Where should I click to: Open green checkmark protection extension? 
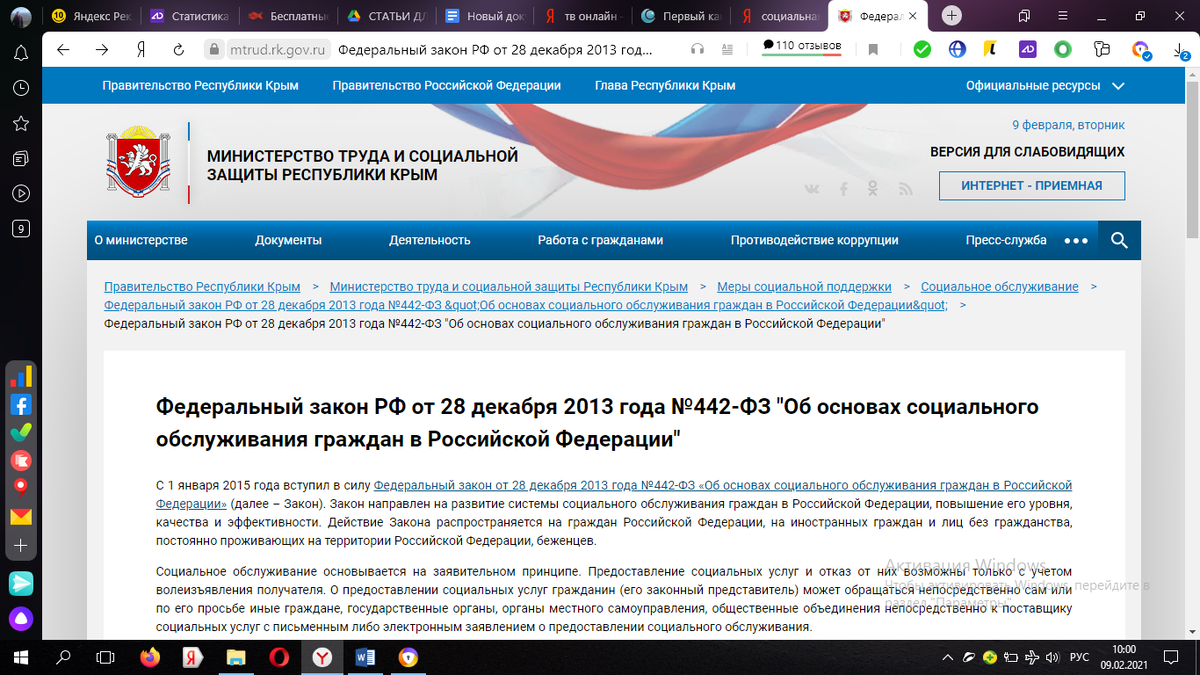click(x=922, y=49)
